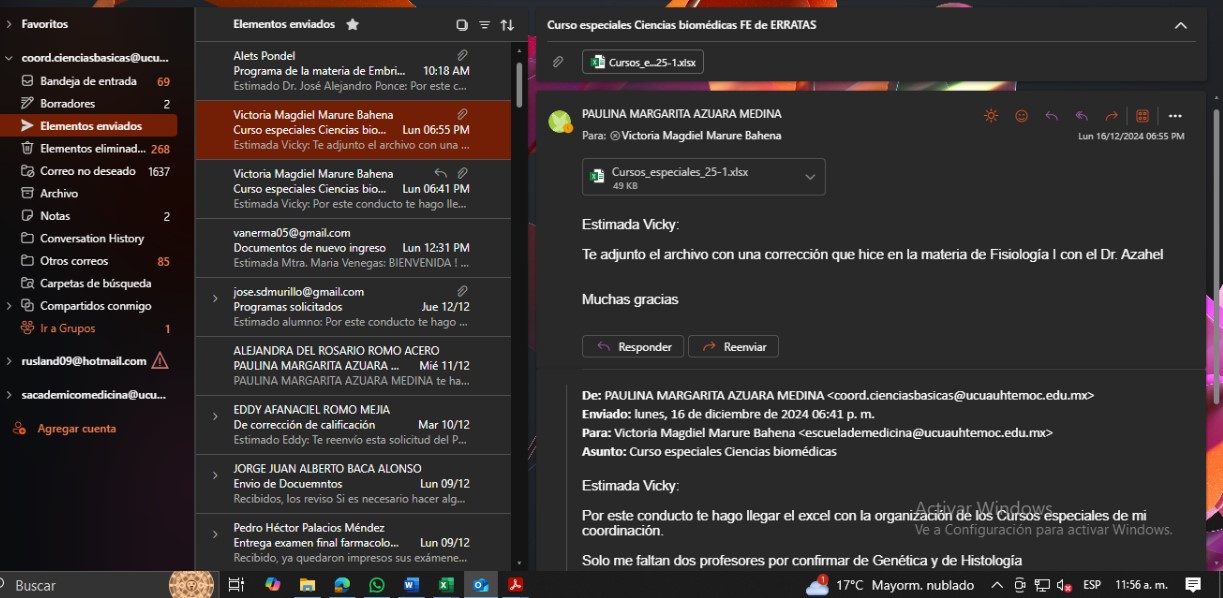Screen dimensions: 1223x598
Task: Click the Responder button
Action: [x=633, y=347]
